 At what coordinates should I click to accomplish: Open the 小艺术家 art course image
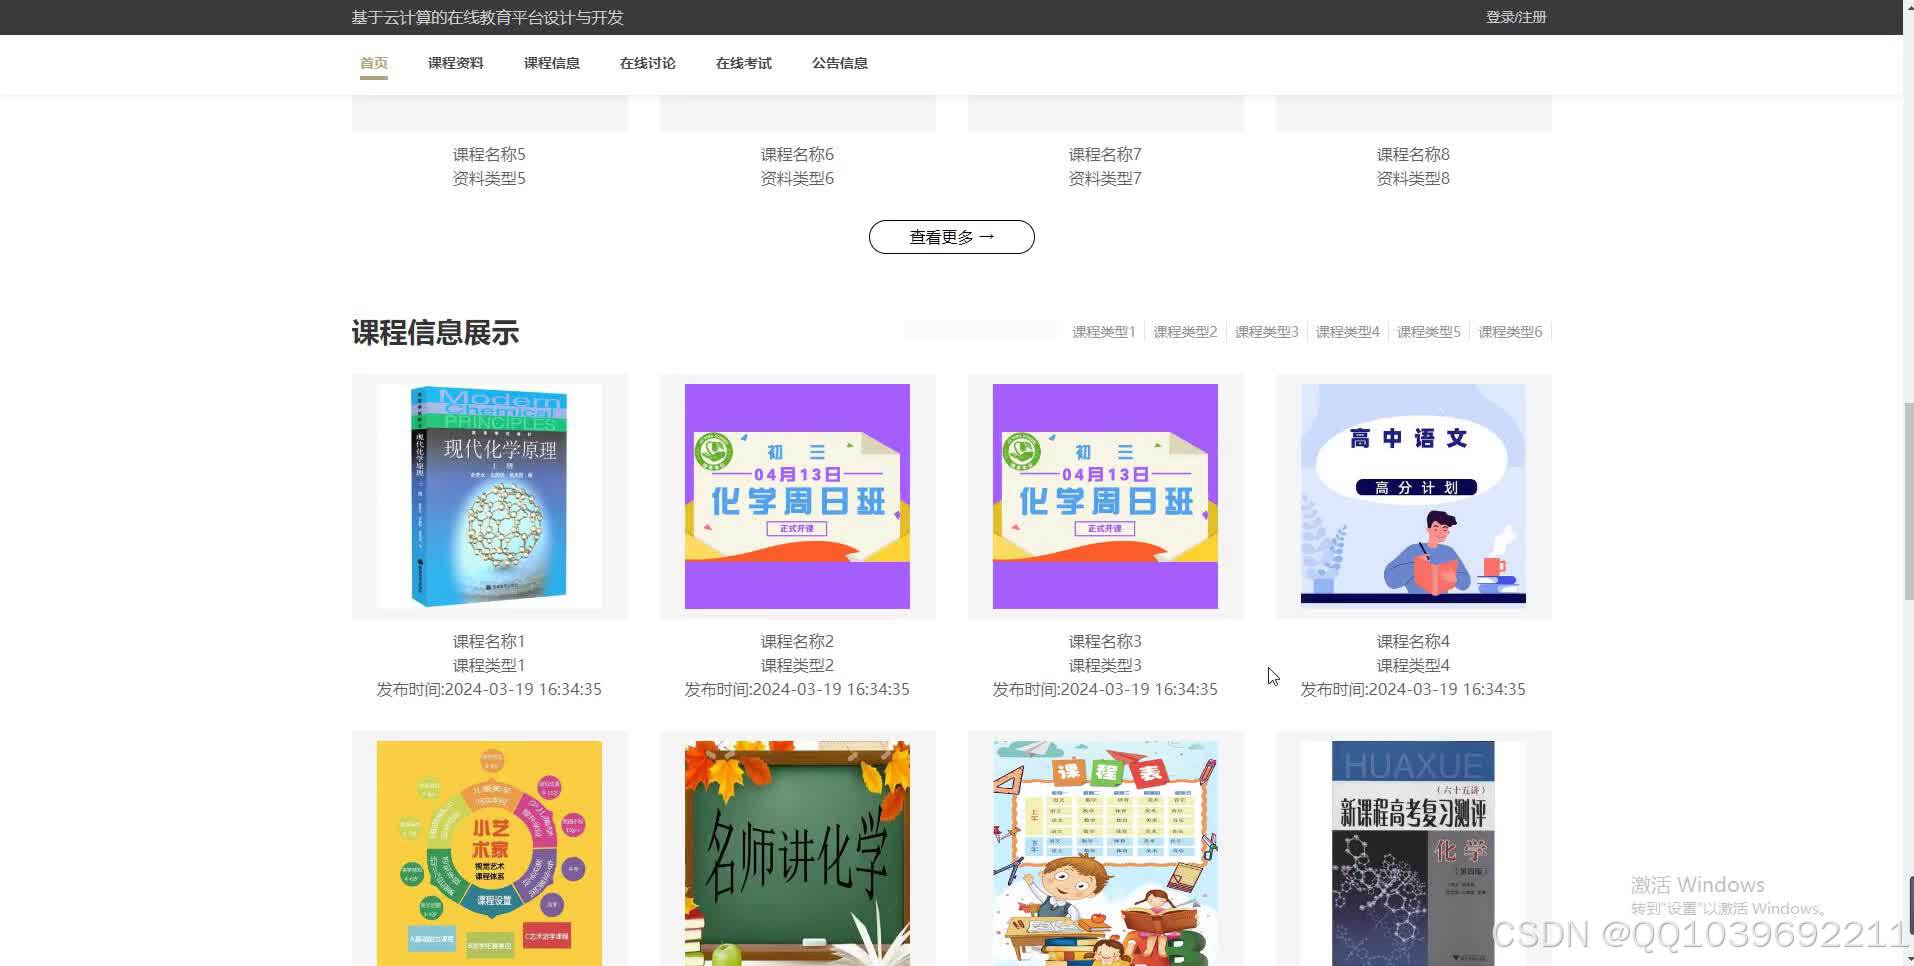point(488,850)
